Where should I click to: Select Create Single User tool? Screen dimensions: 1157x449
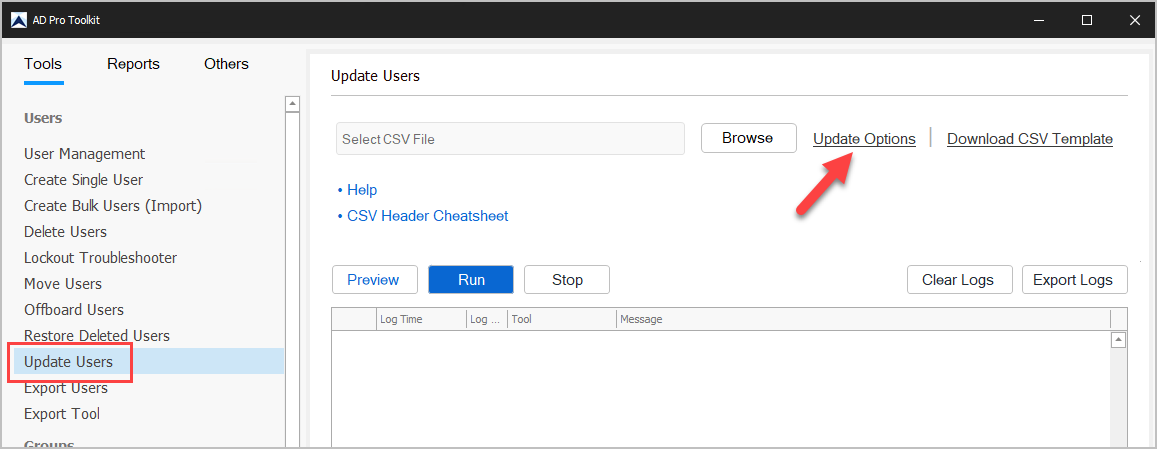pos(84,180)
